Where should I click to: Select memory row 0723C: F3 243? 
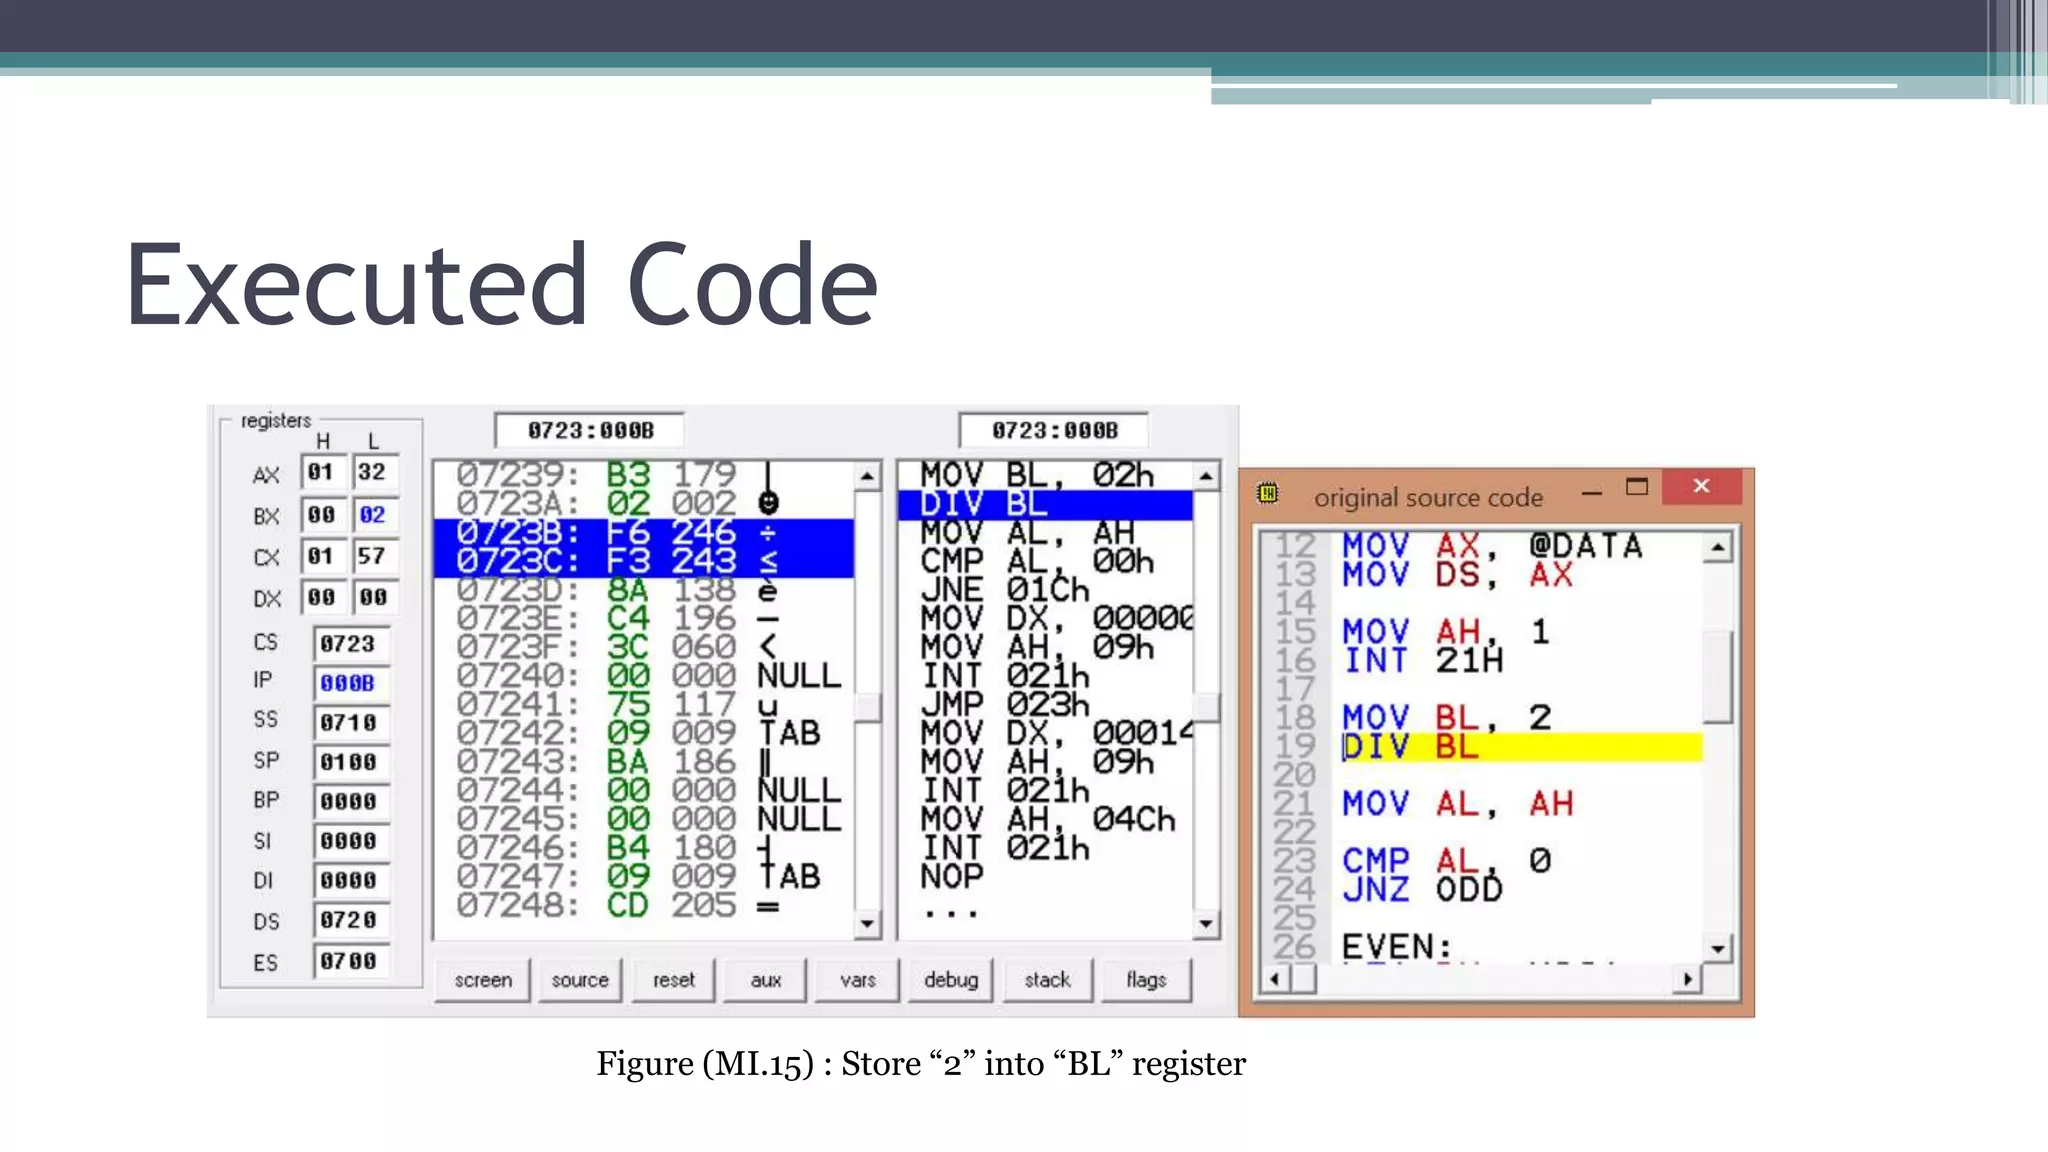pos(644,562)
